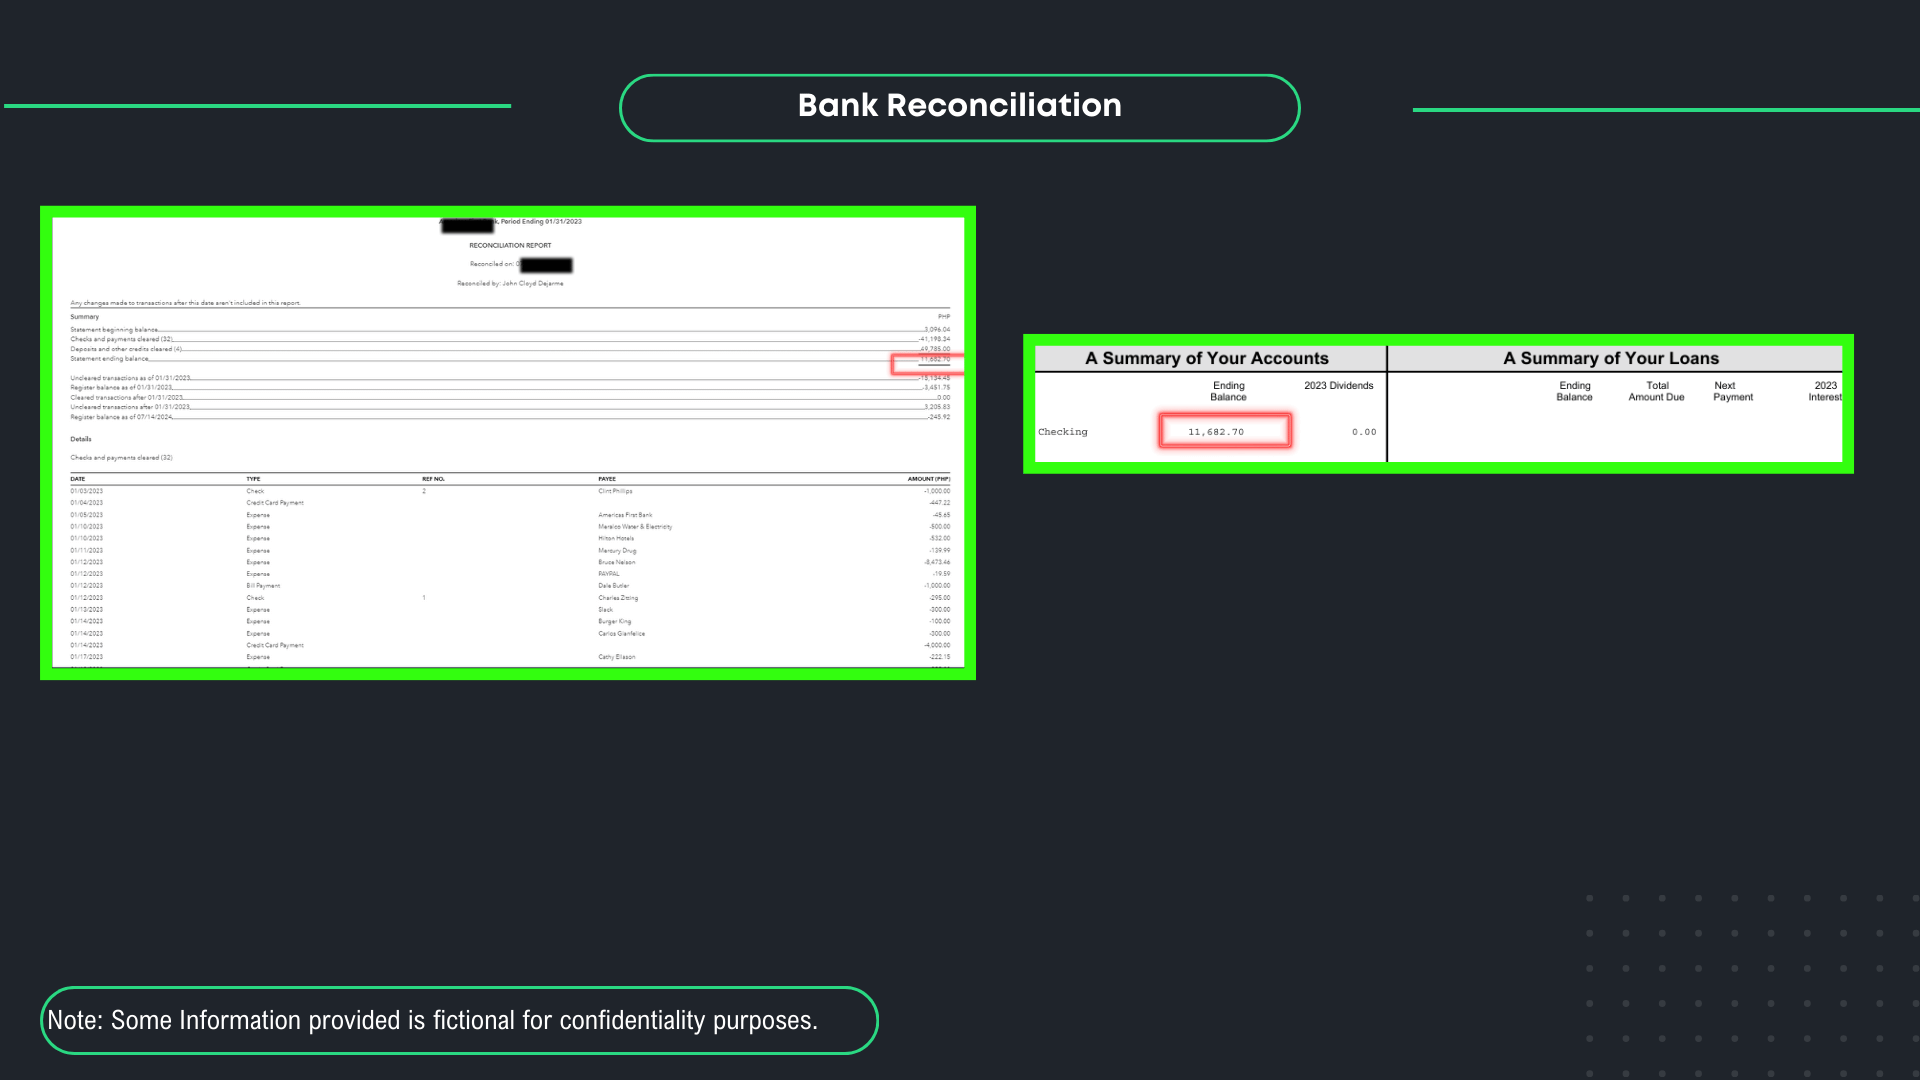Click the Total Amount Due column label
Screen dimensions: 1920x1080
tap(1656, 391)
